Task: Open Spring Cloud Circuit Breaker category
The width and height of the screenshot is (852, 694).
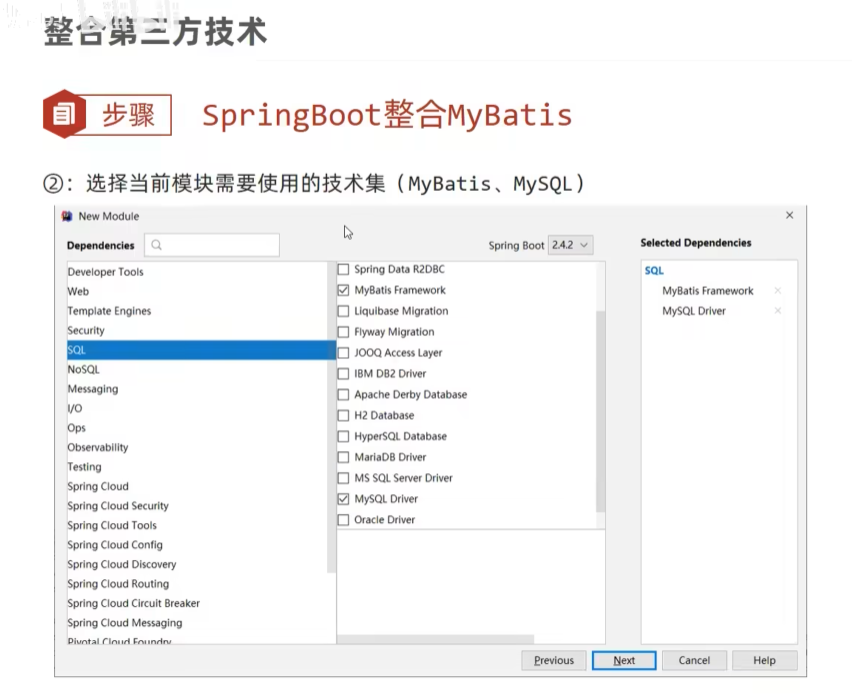Action: point(134,603)
